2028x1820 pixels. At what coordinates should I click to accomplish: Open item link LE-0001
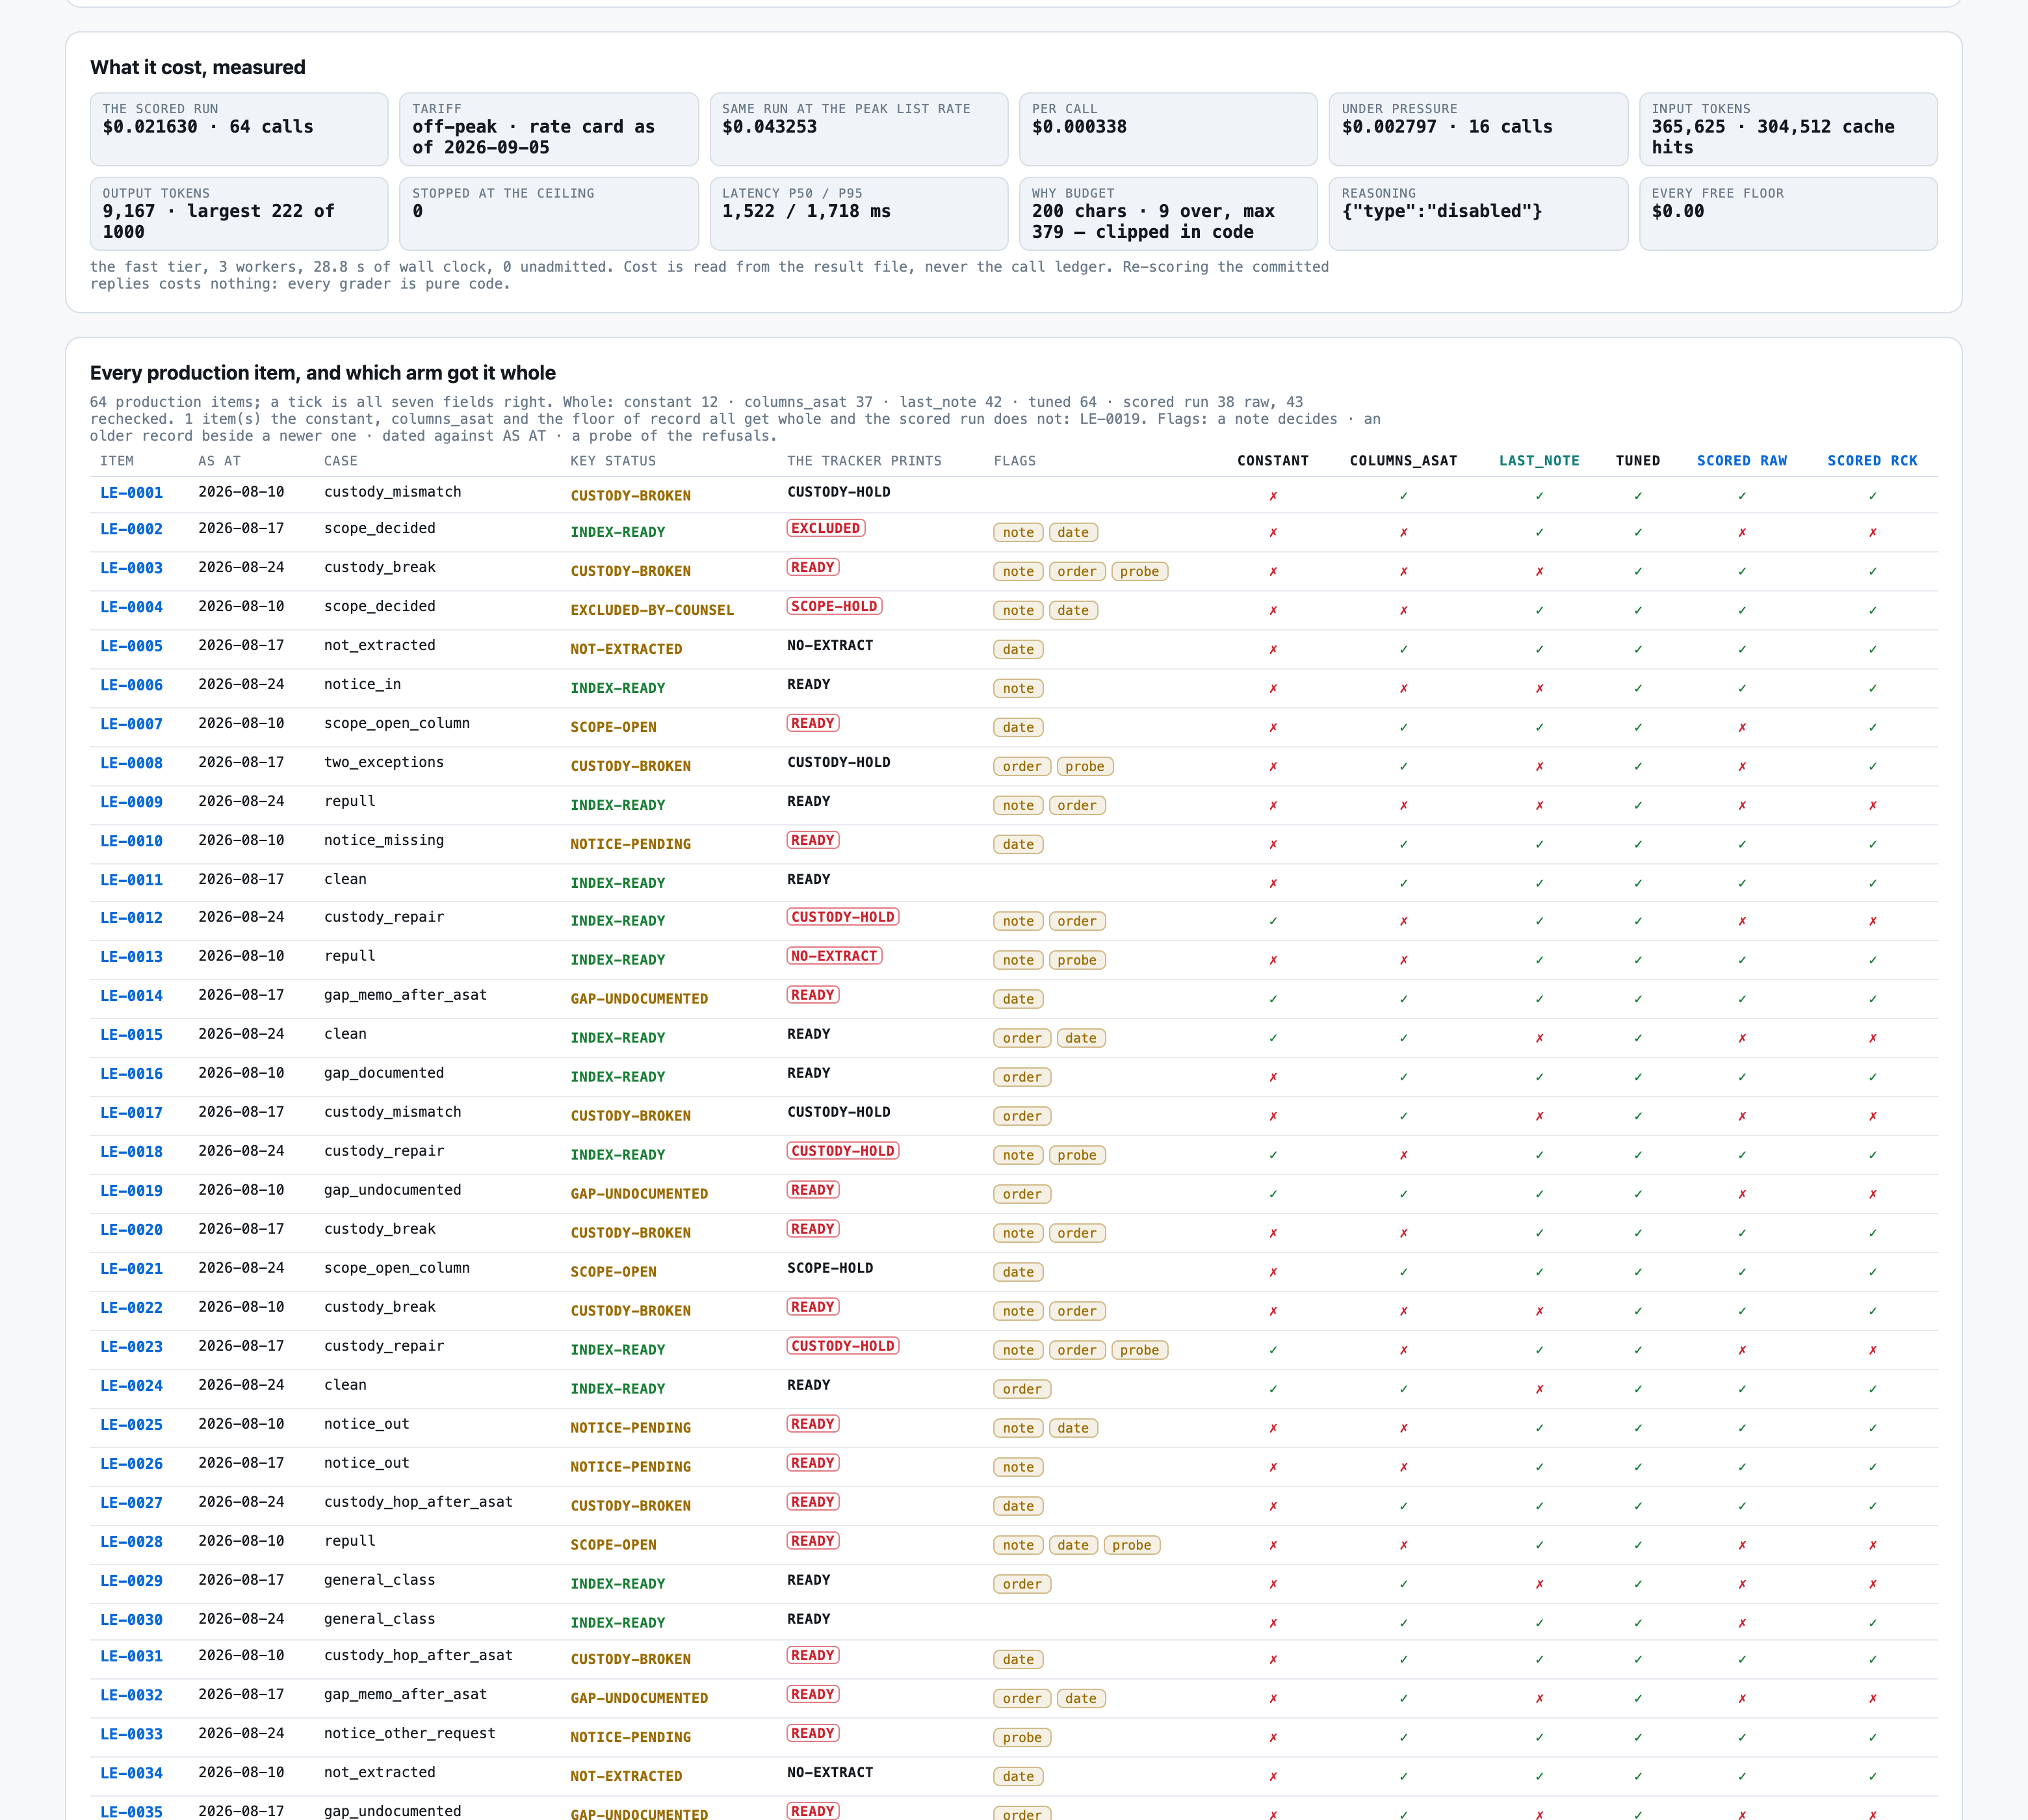coord(131,492)
